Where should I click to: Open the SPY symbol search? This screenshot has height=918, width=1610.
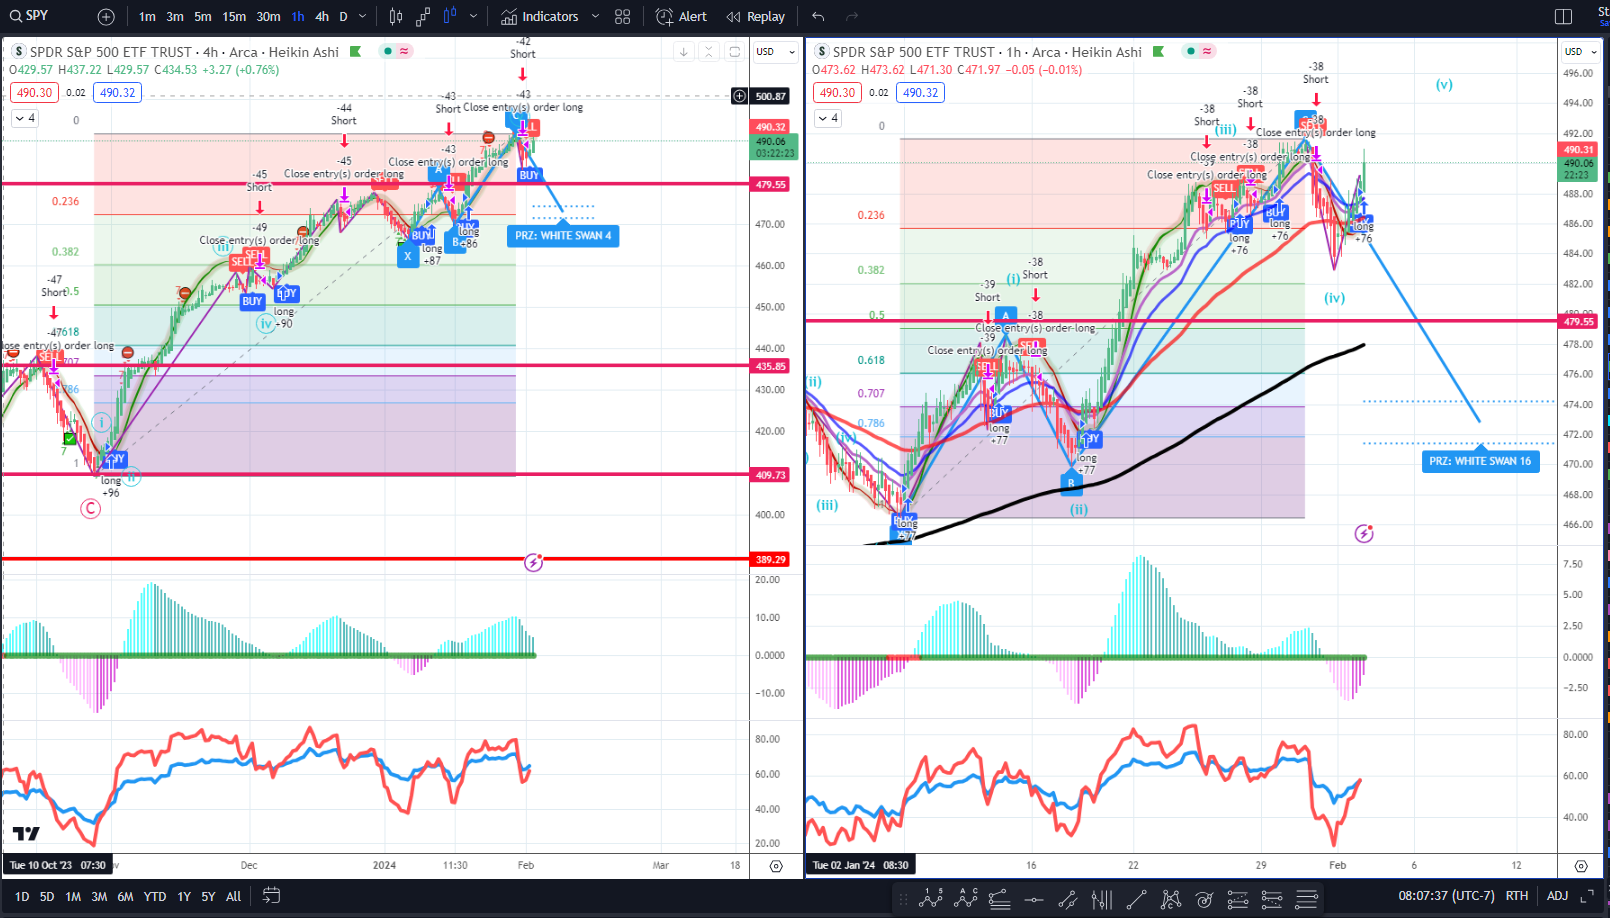[x=30, y=16]
